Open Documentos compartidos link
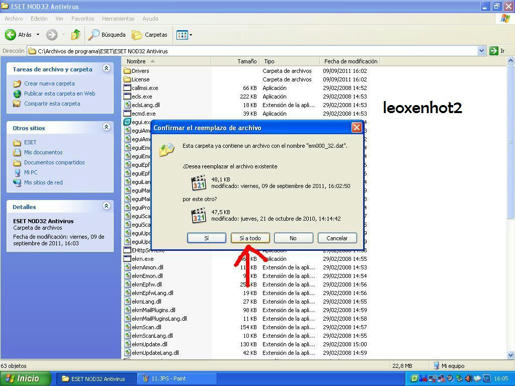Screen dimensions: 515x386 [x=54, y=163]
